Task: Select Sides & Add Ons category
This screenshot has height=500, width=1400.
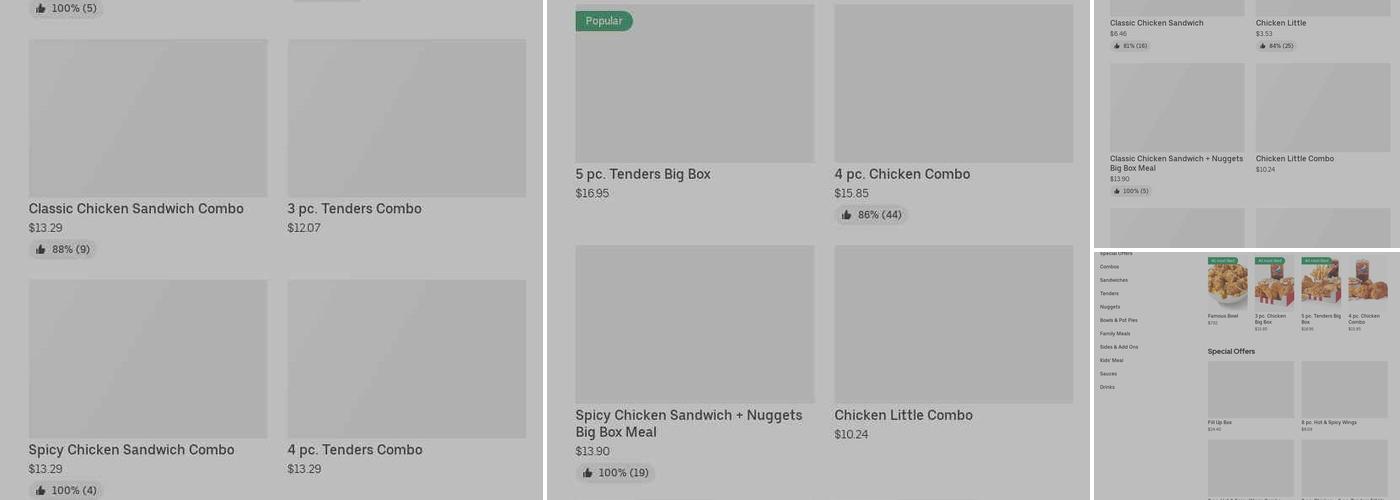Action: (x=1119, y=347)
